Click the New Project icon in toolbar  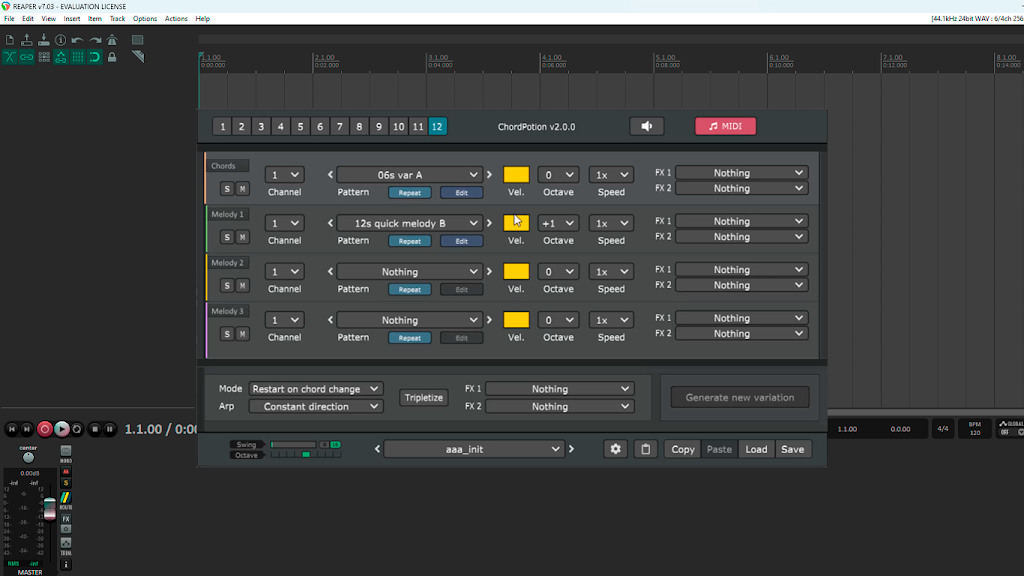[x=10, y=40]
